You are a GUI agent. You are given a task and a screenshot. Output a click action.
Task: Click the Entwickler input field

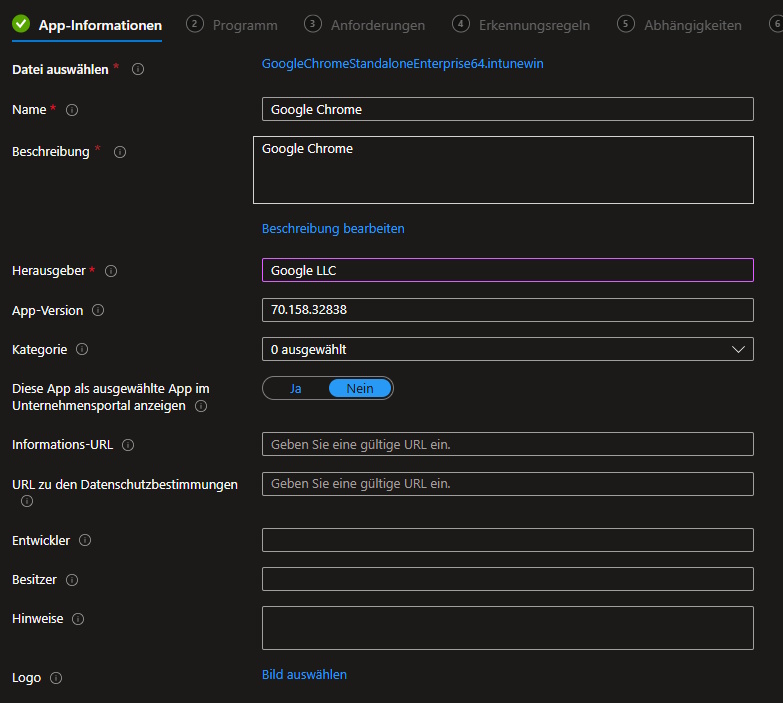pos(508,540)
